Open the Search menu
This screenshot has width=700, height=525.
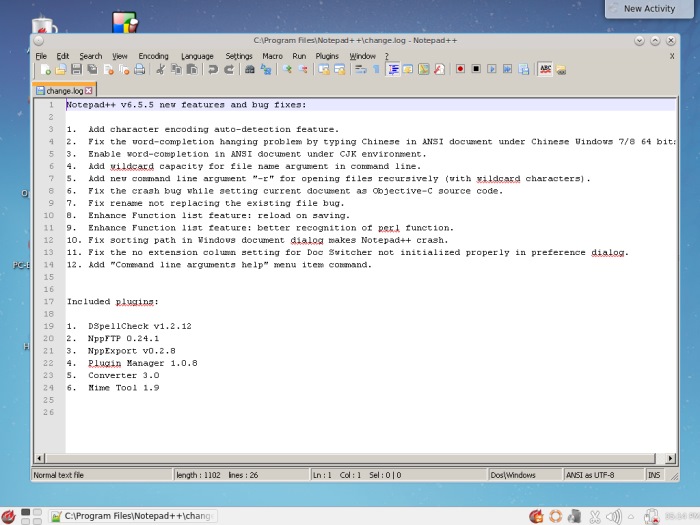(x=91, y=56)
